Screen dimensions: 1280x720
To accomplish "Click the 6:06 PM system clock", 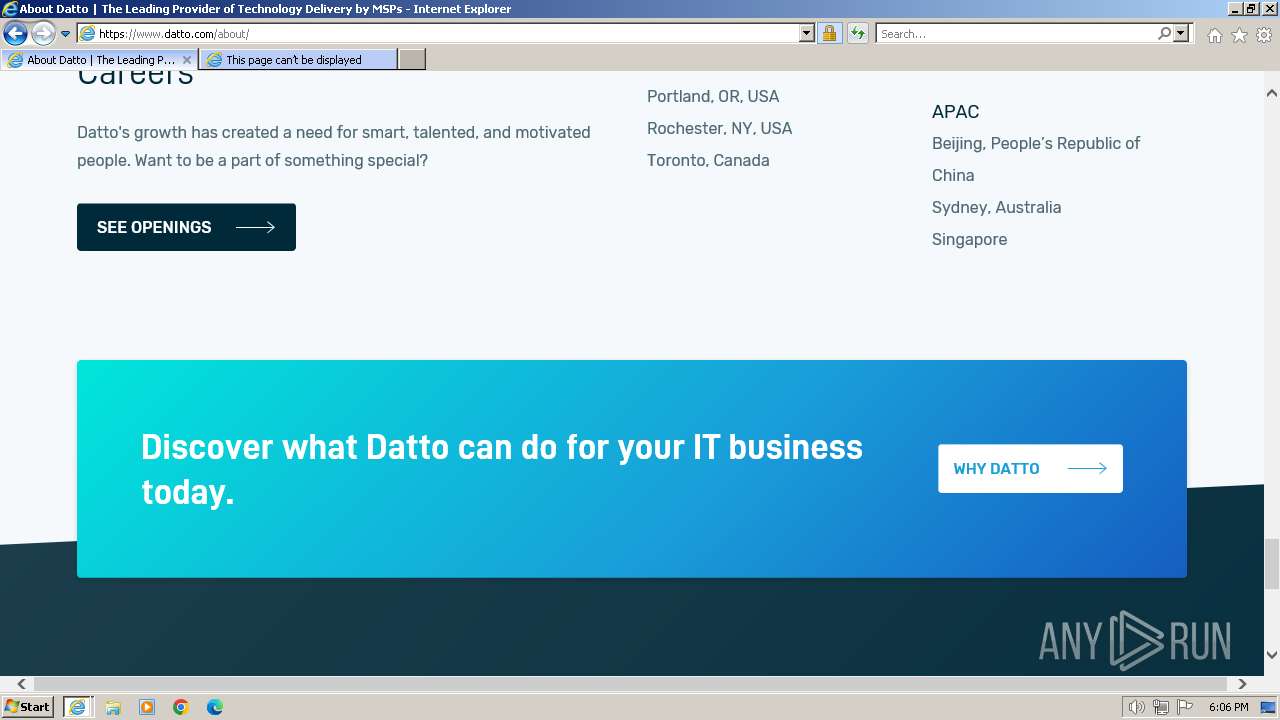I will point(1228,707).
